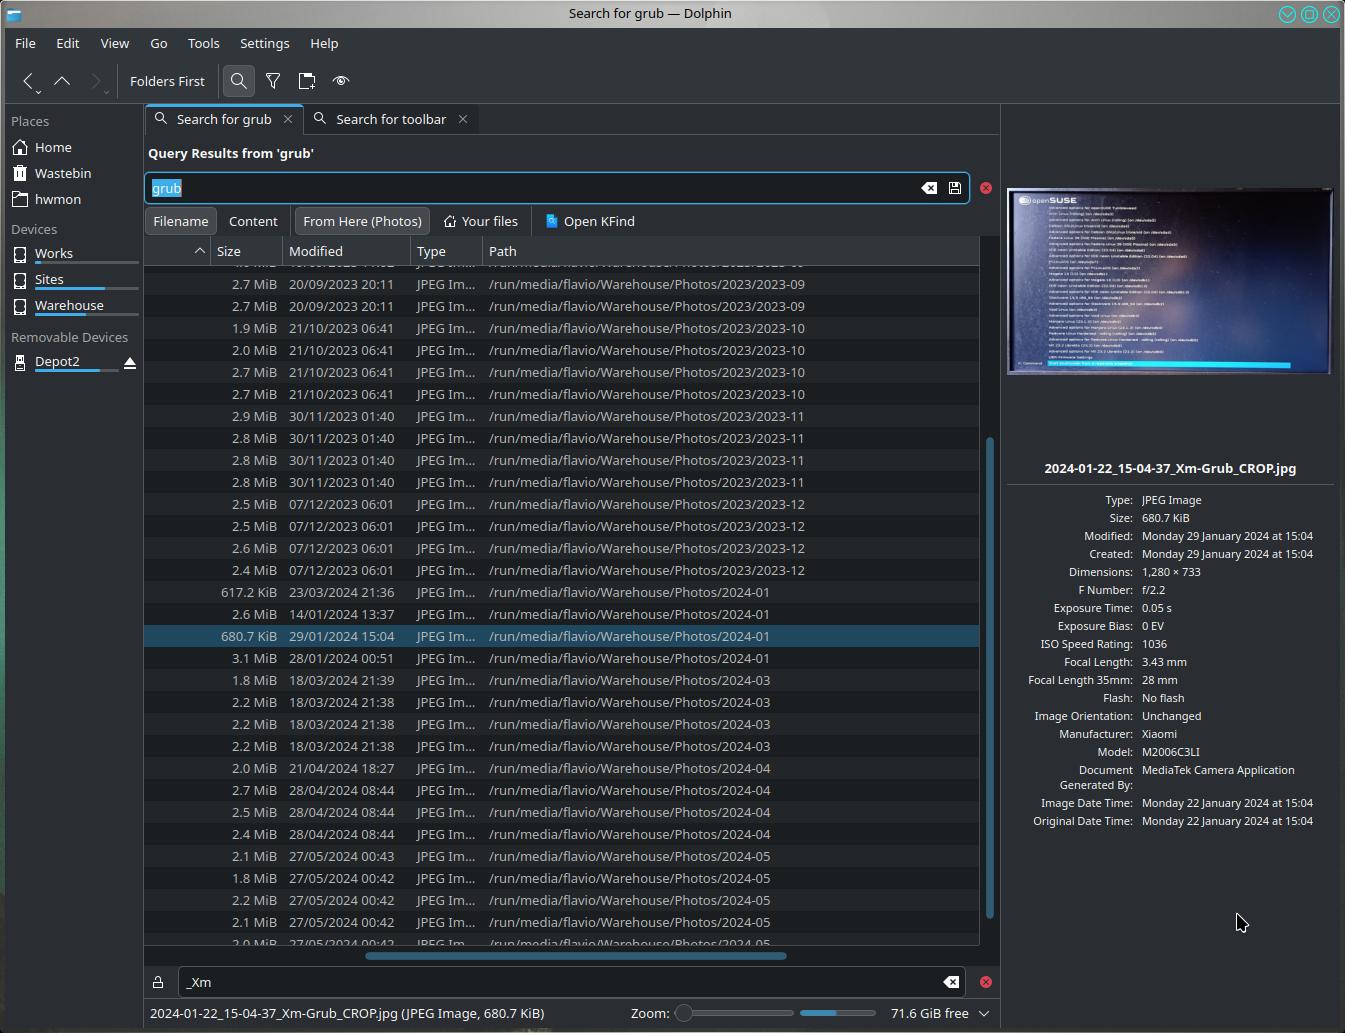Click the Open KFind button
The height and width of the screenshot is (1033, 1345).
590,221
